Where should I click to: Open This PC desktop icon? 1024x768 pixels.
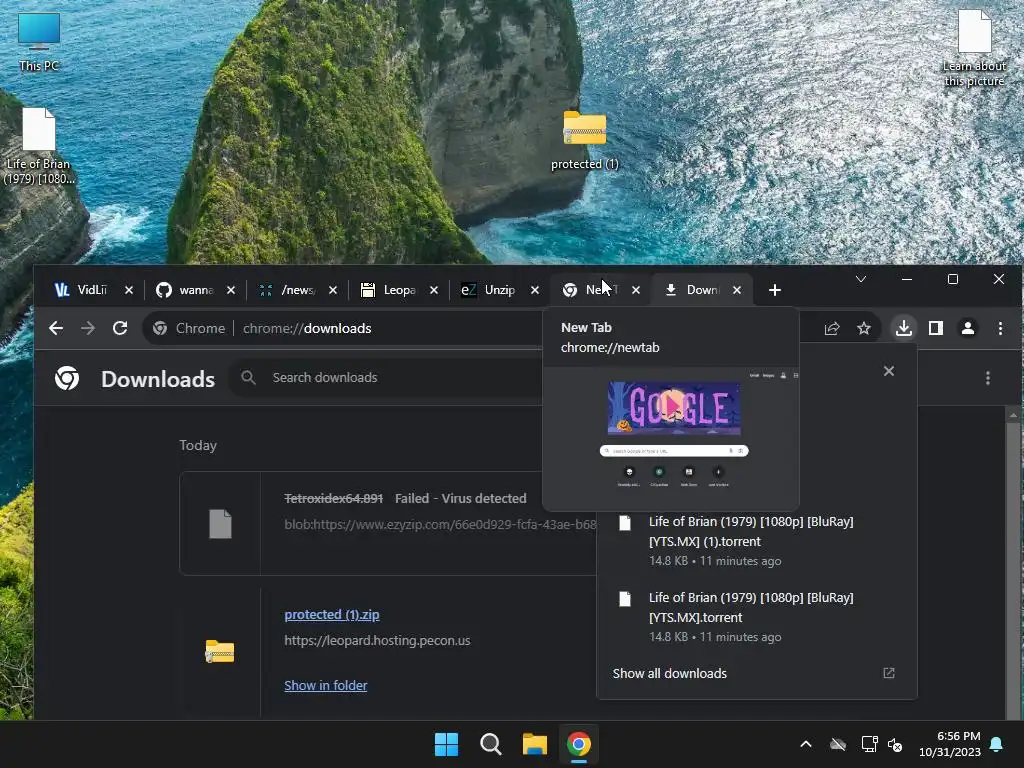39,42
